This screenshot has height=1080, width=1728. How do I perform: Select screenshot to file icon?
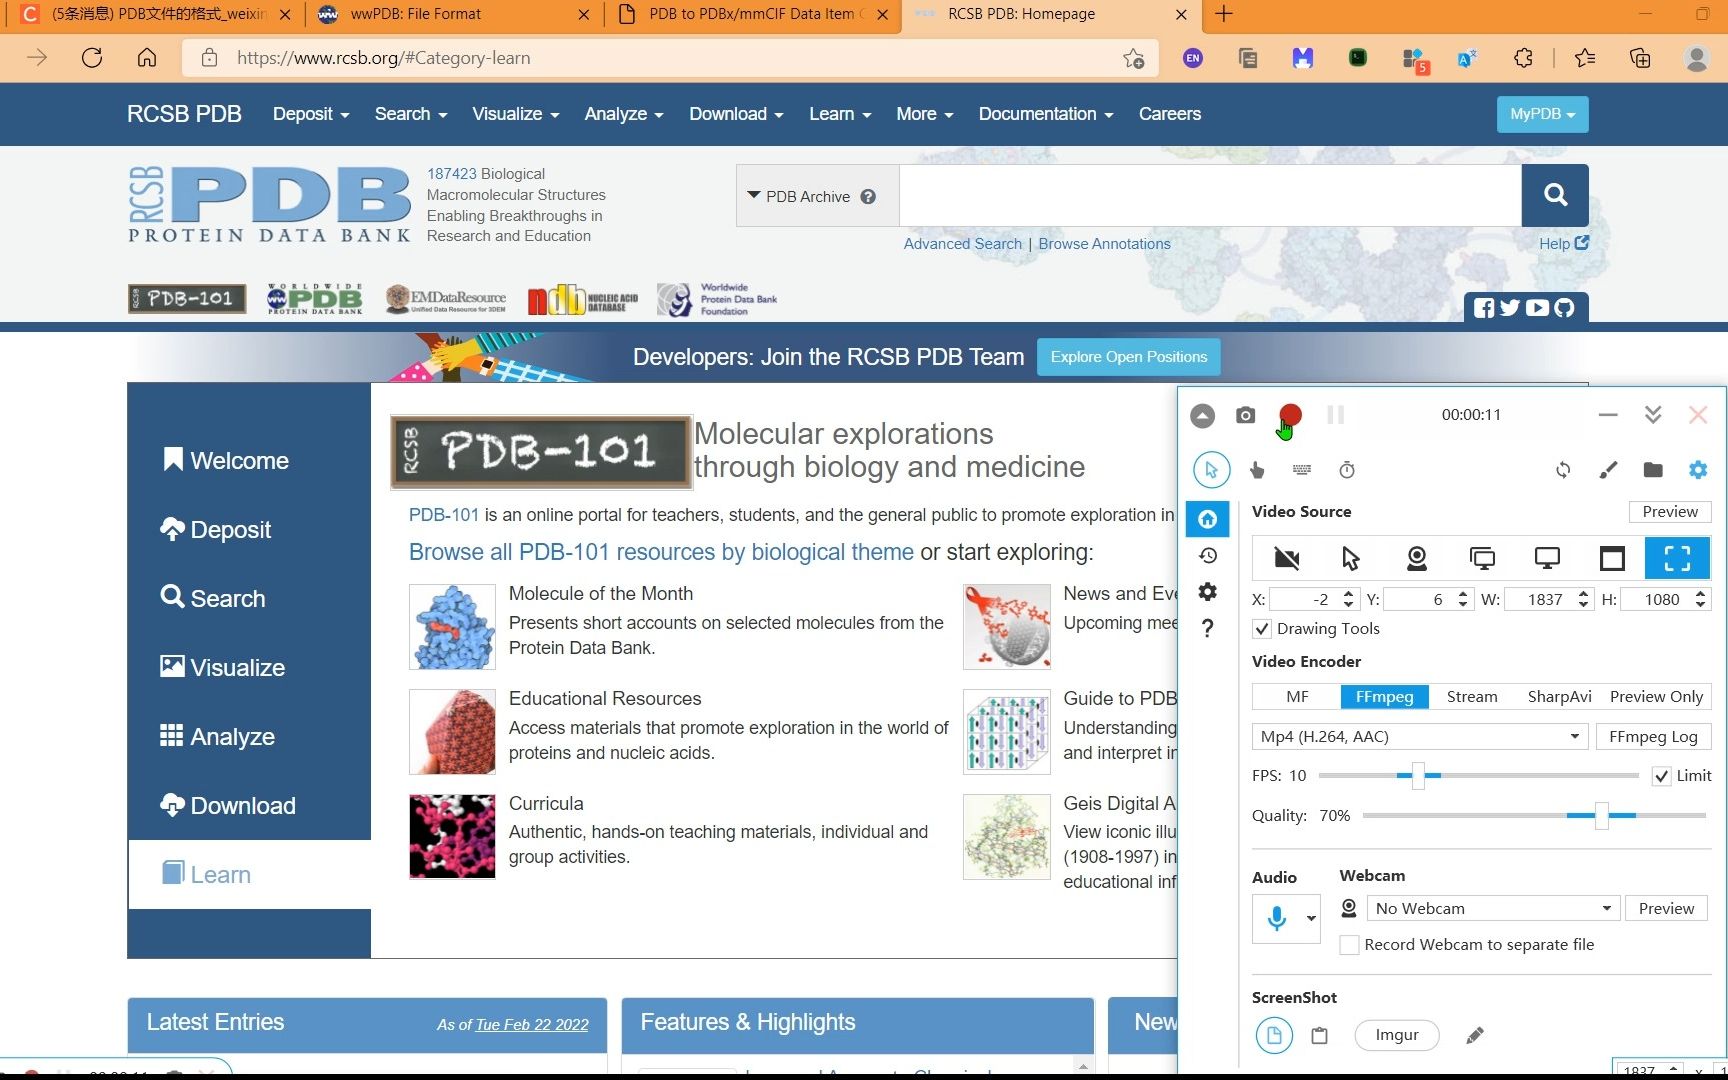(1274, 1035)
